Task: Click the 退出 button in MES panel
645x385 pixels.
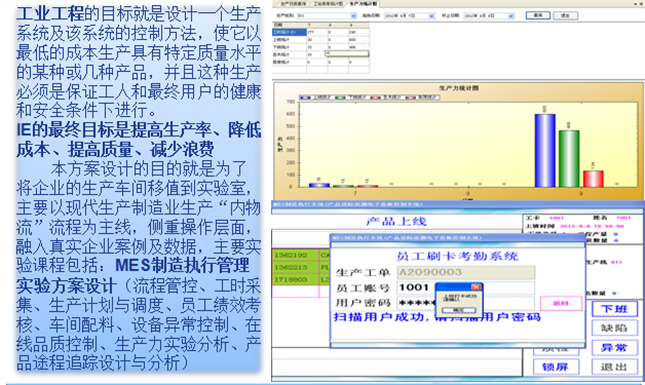Action: click(614, 366)
